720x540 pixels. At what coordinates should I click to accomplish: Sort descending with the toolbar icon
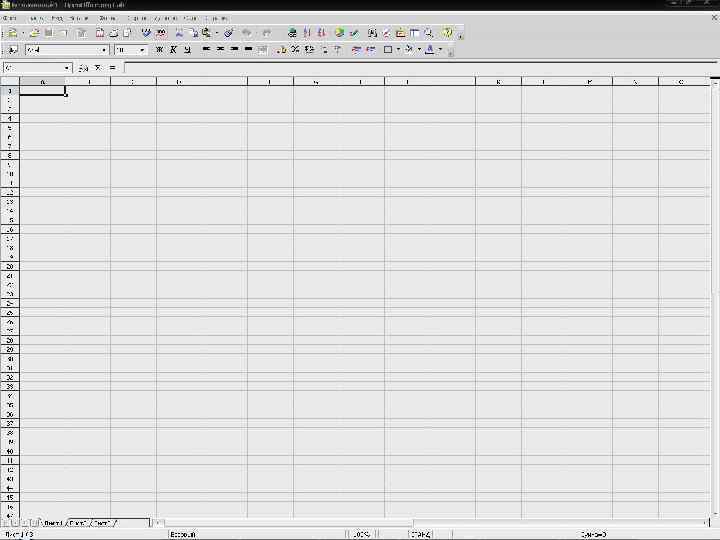click(321, 33)
